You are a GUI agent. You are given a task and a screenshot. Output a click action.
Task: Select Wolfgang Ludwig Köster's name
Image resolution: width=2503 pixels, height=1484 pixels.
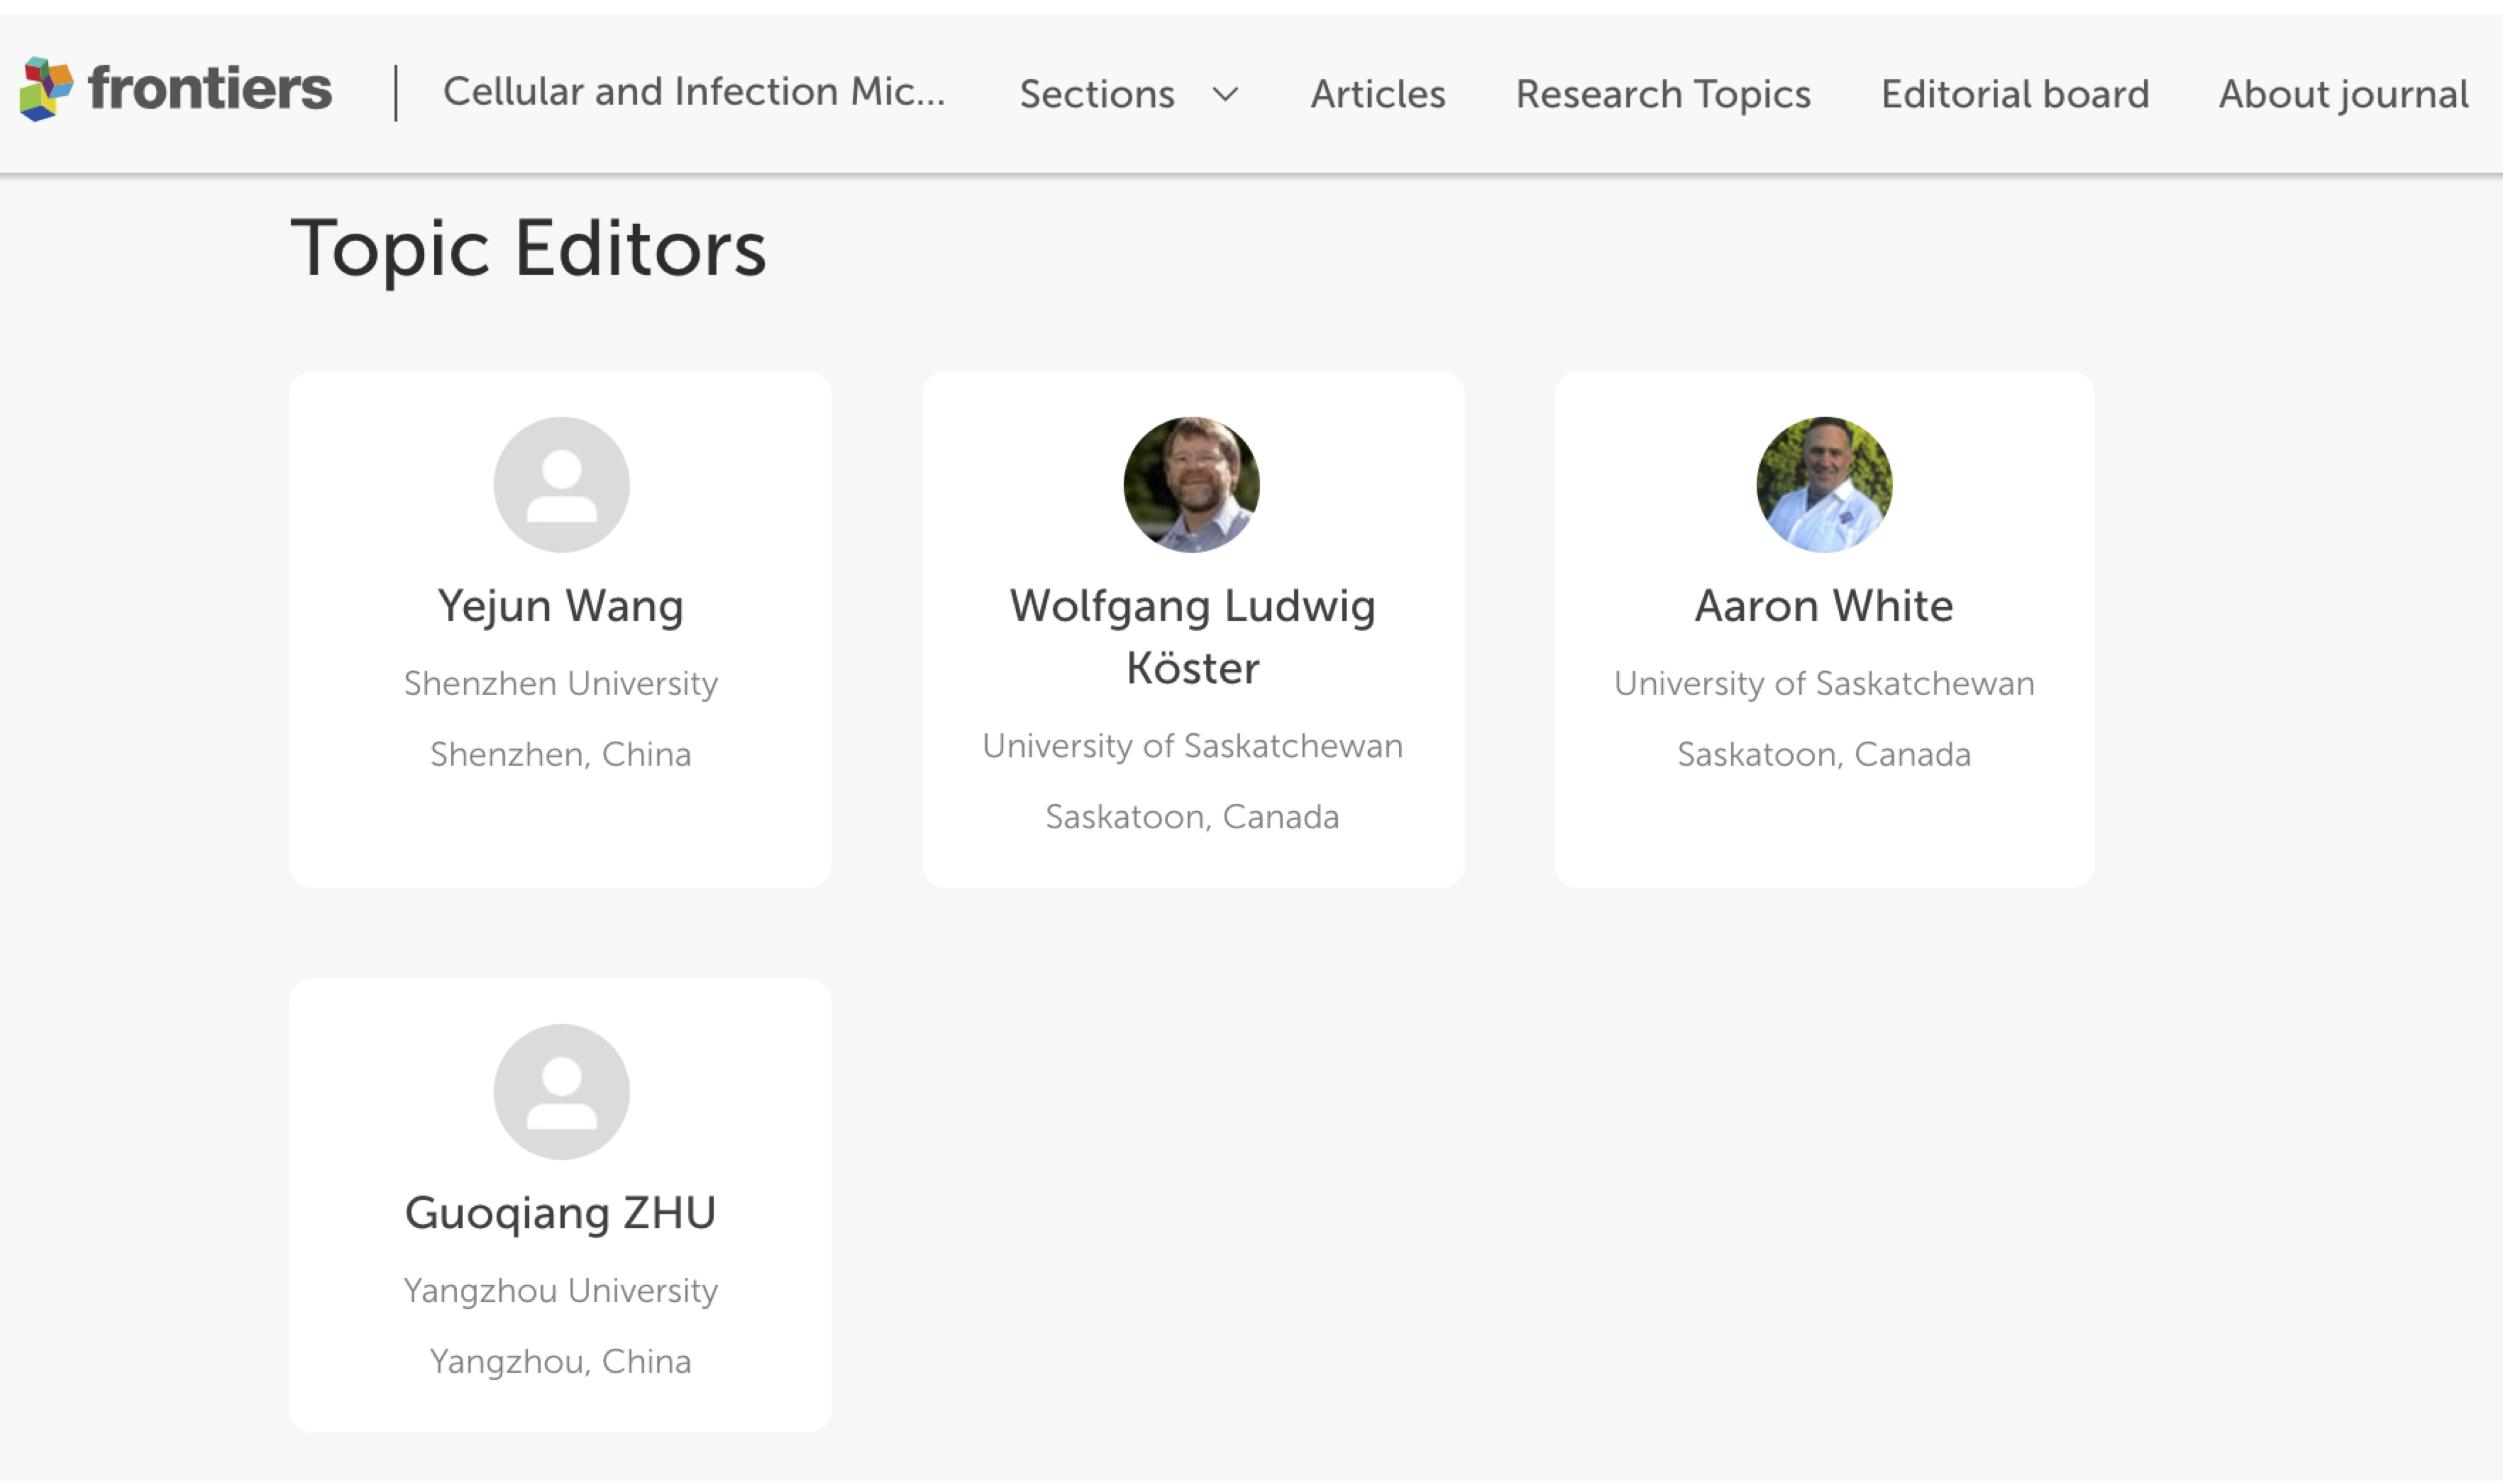click(1192, 636)
